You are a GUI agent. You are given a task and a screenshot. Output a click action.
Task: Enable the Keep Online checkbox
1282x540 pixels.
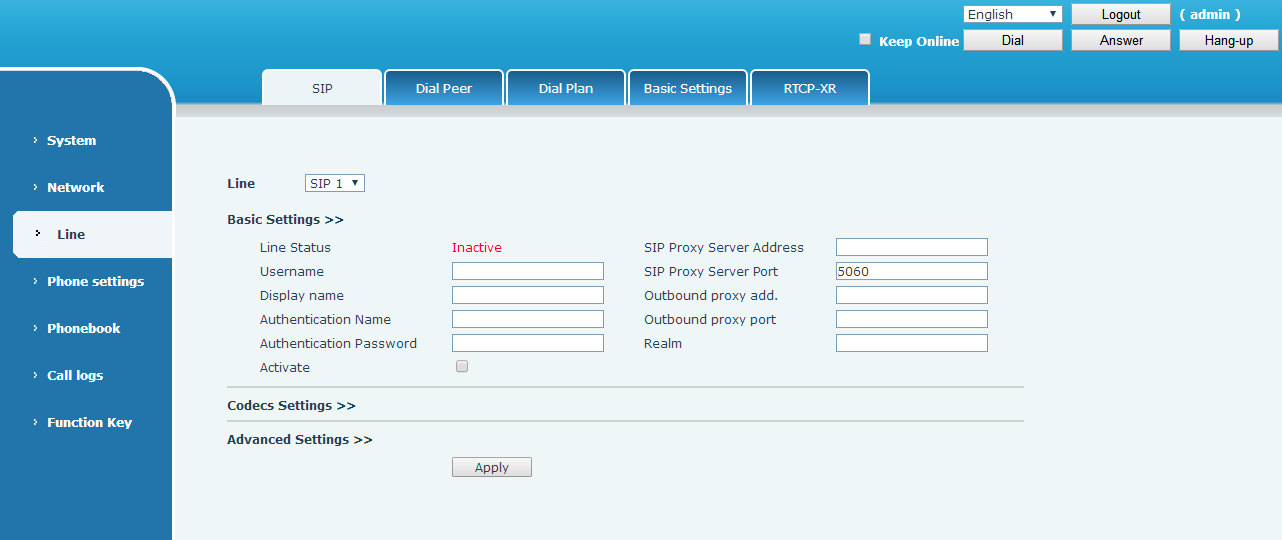865,40
